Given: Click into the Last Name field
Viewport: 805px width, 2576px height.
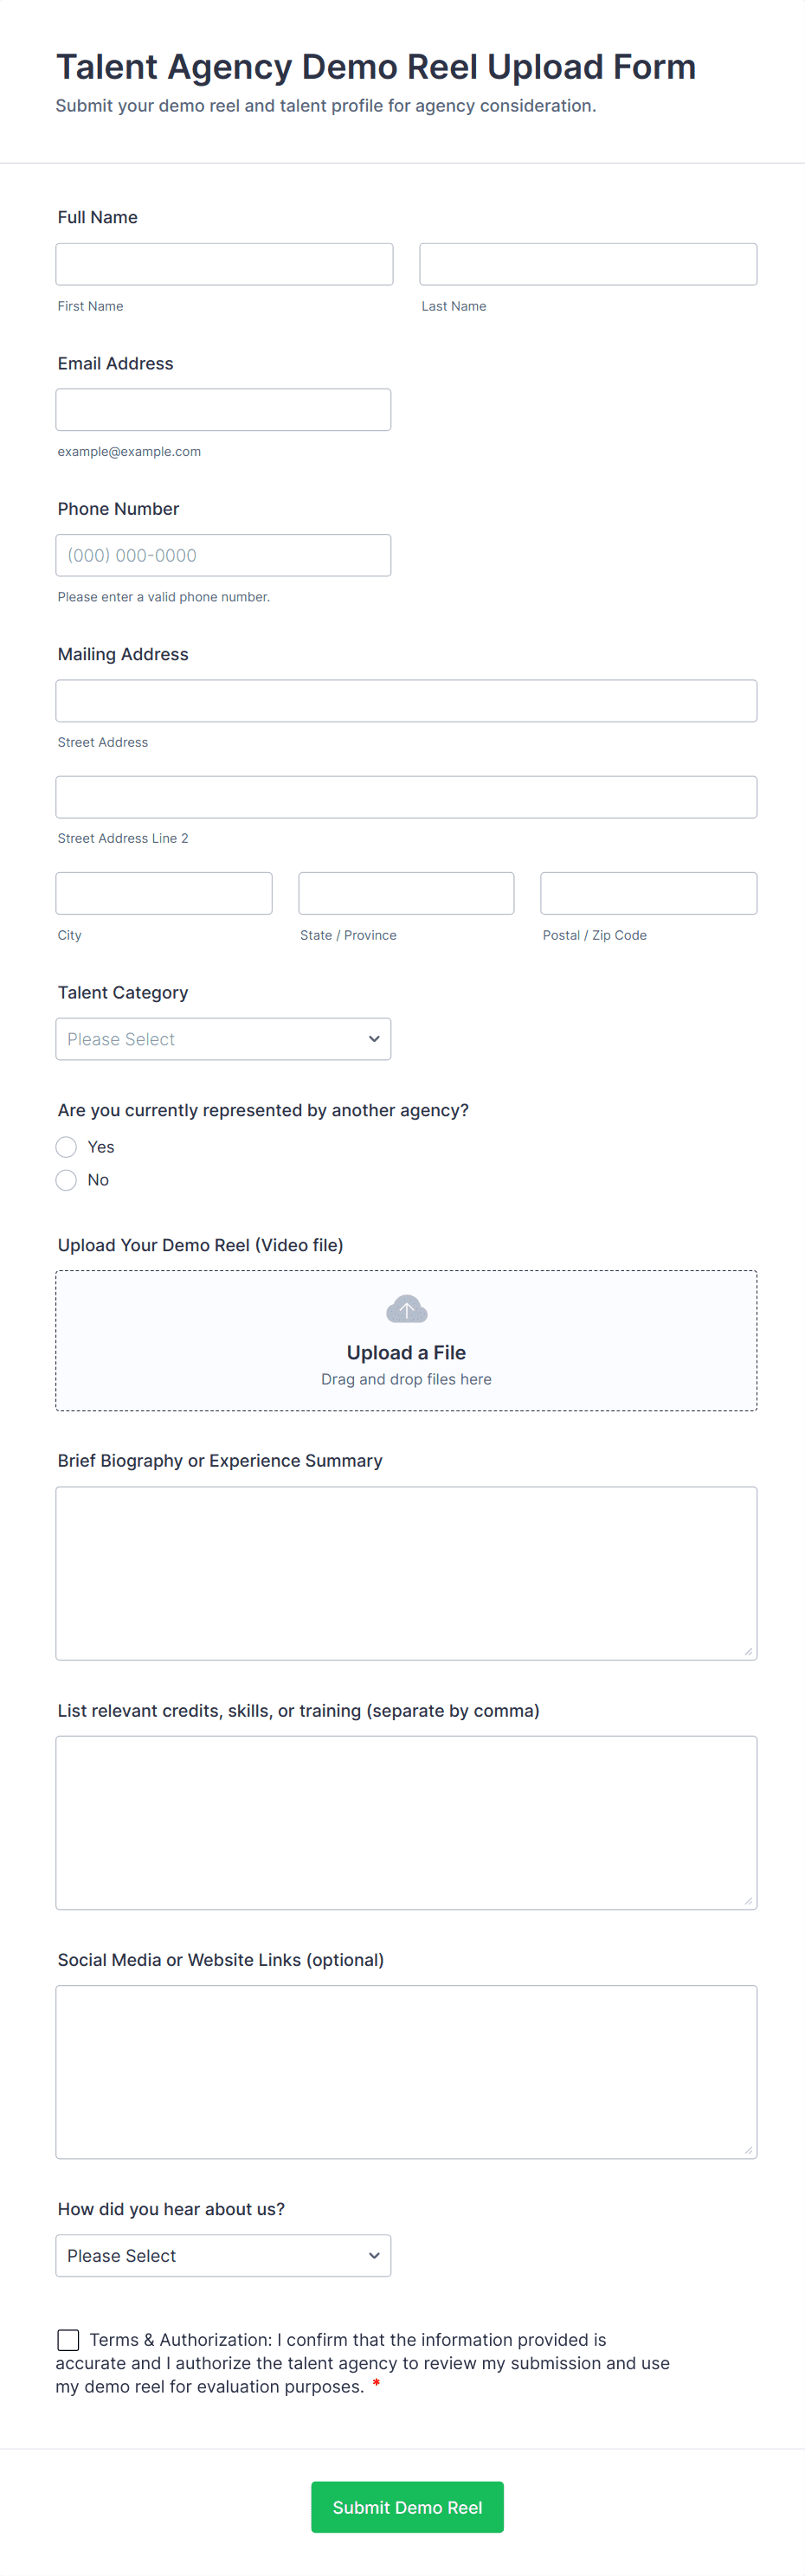Looking at the screenshot, I should pyautogui.click(x=588, y=264).
